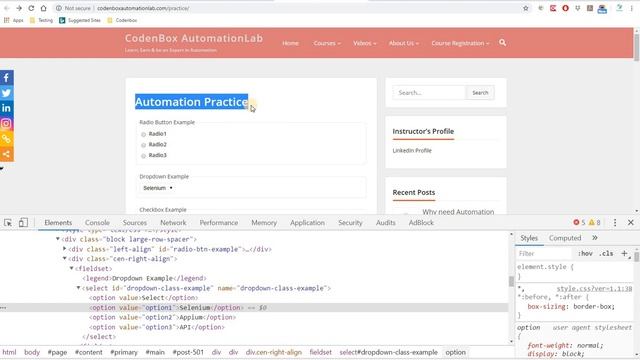Image resolution: width=640 pixels, height=360 pixels.
Task: Open the Computed styles tab
Action: pyautogui.click(x=565, y=238)
